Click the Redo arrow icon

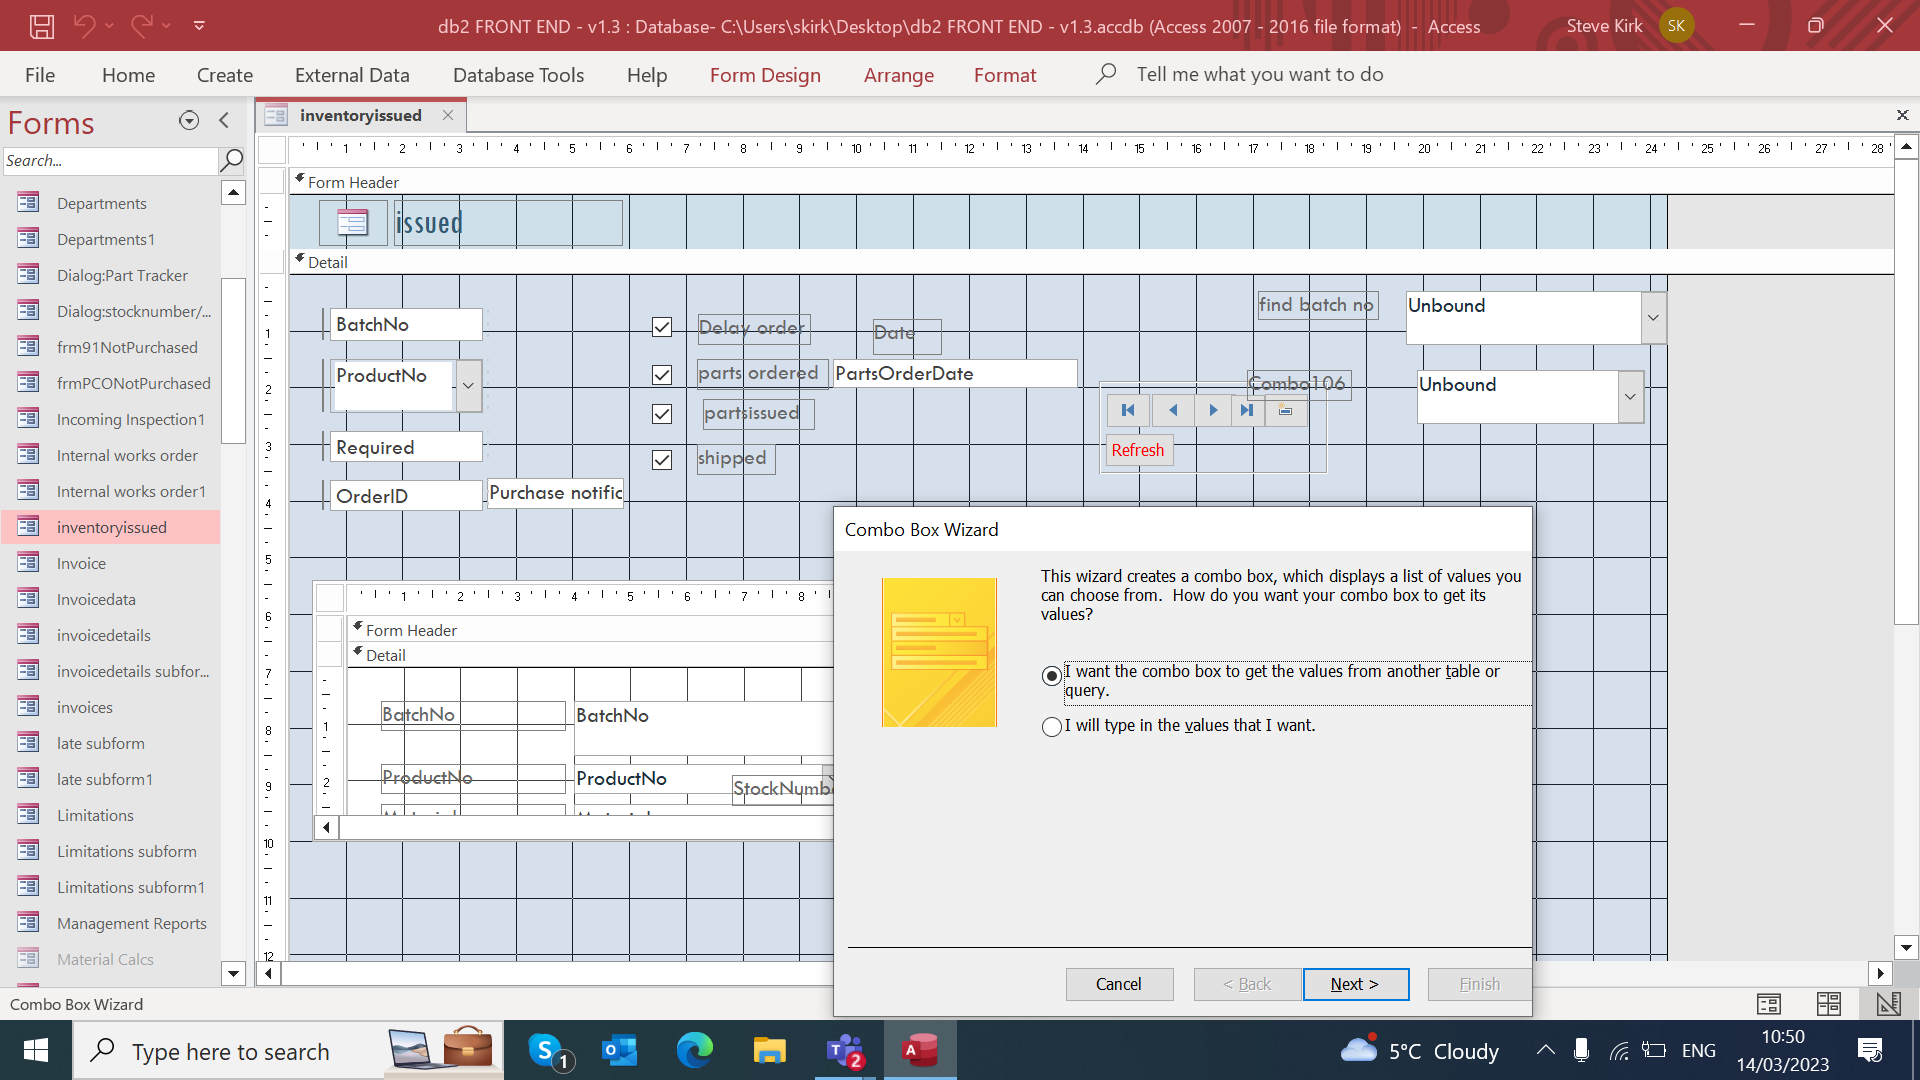tap(141, 26)
